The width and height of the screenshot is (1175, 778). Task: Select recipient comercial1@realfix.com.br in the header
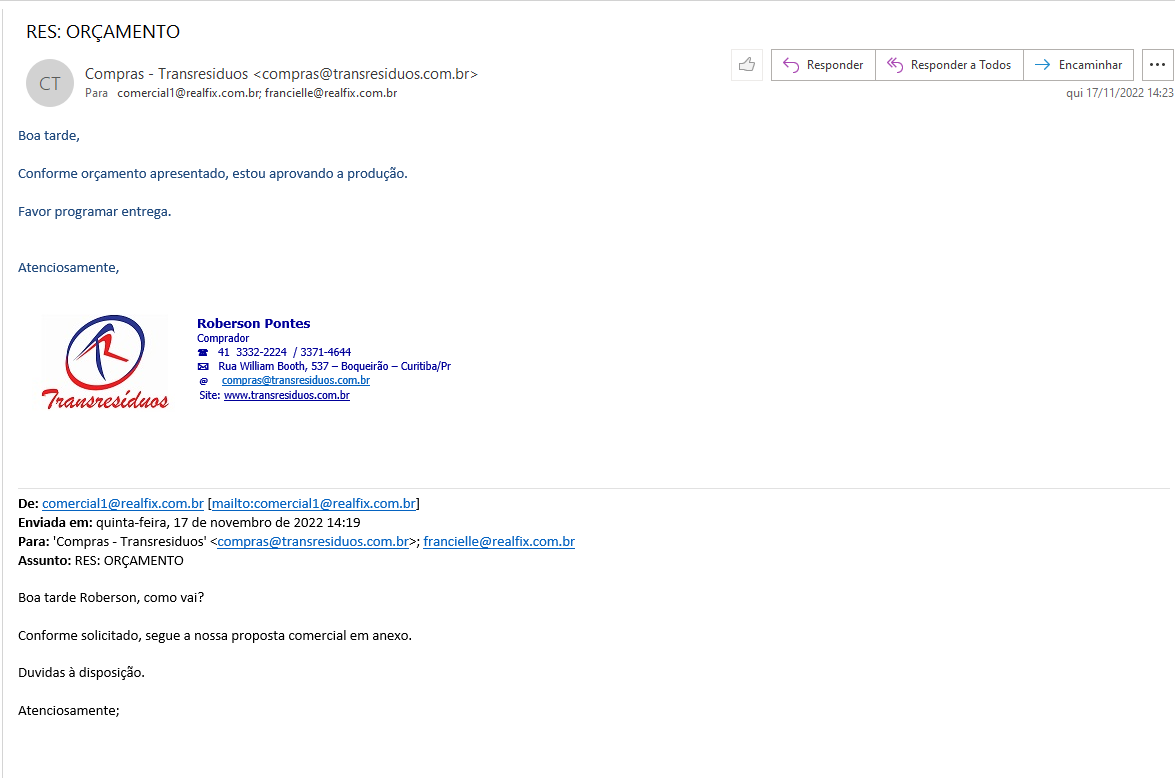click(x=188, y=93)
